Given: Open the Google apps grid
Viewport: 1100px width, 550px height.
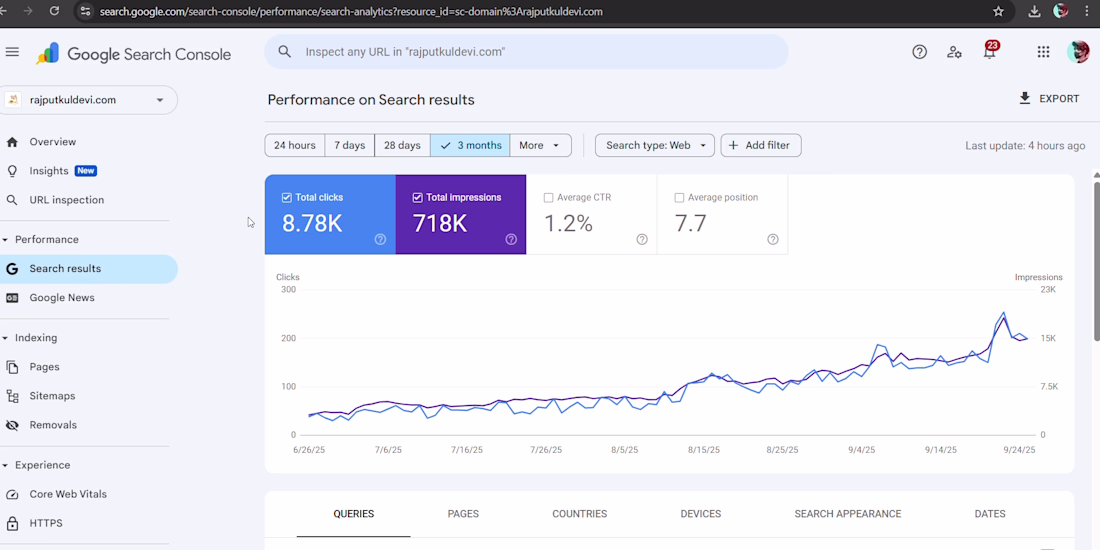Looking at the screenshot, I should 1043,52.
